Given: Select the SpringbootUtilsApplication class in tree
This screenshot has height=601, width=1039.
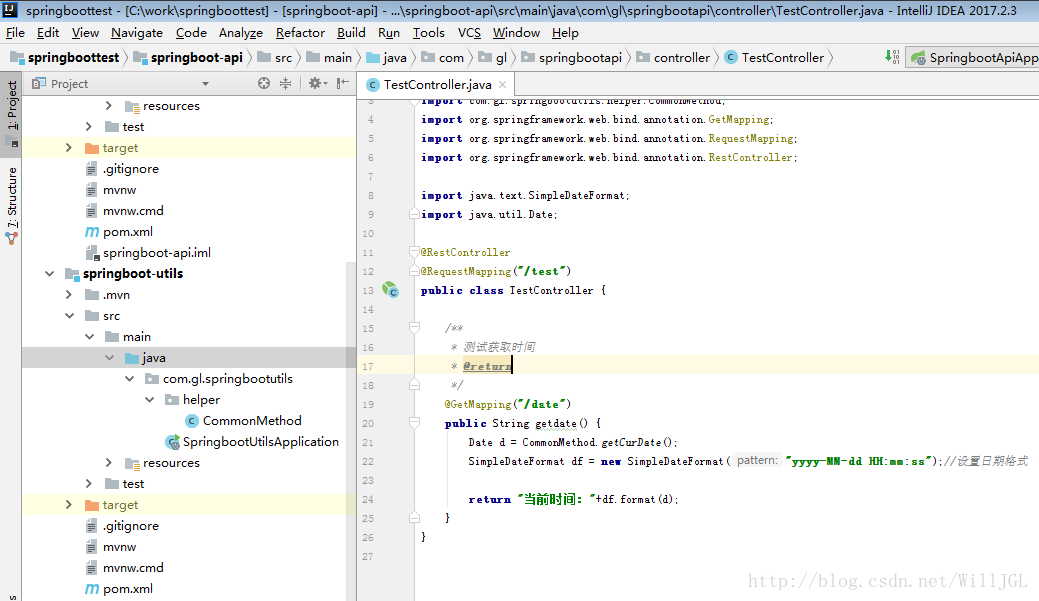Looking at the screenshot, I should tap(260, 442).
